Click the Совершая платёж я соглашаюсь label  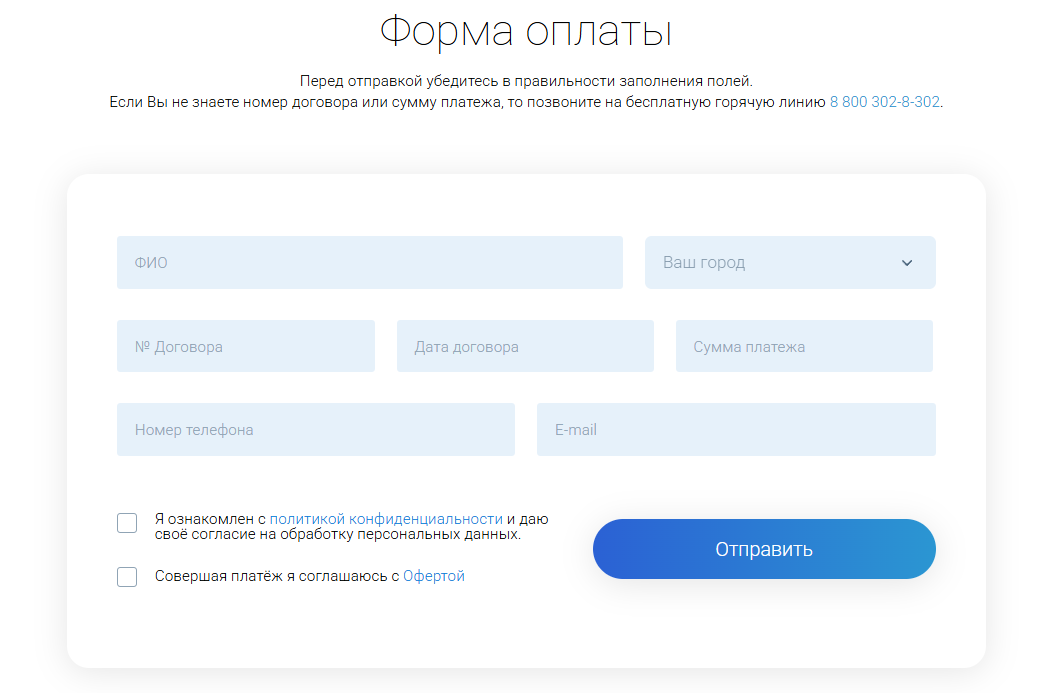click(277, 576)
